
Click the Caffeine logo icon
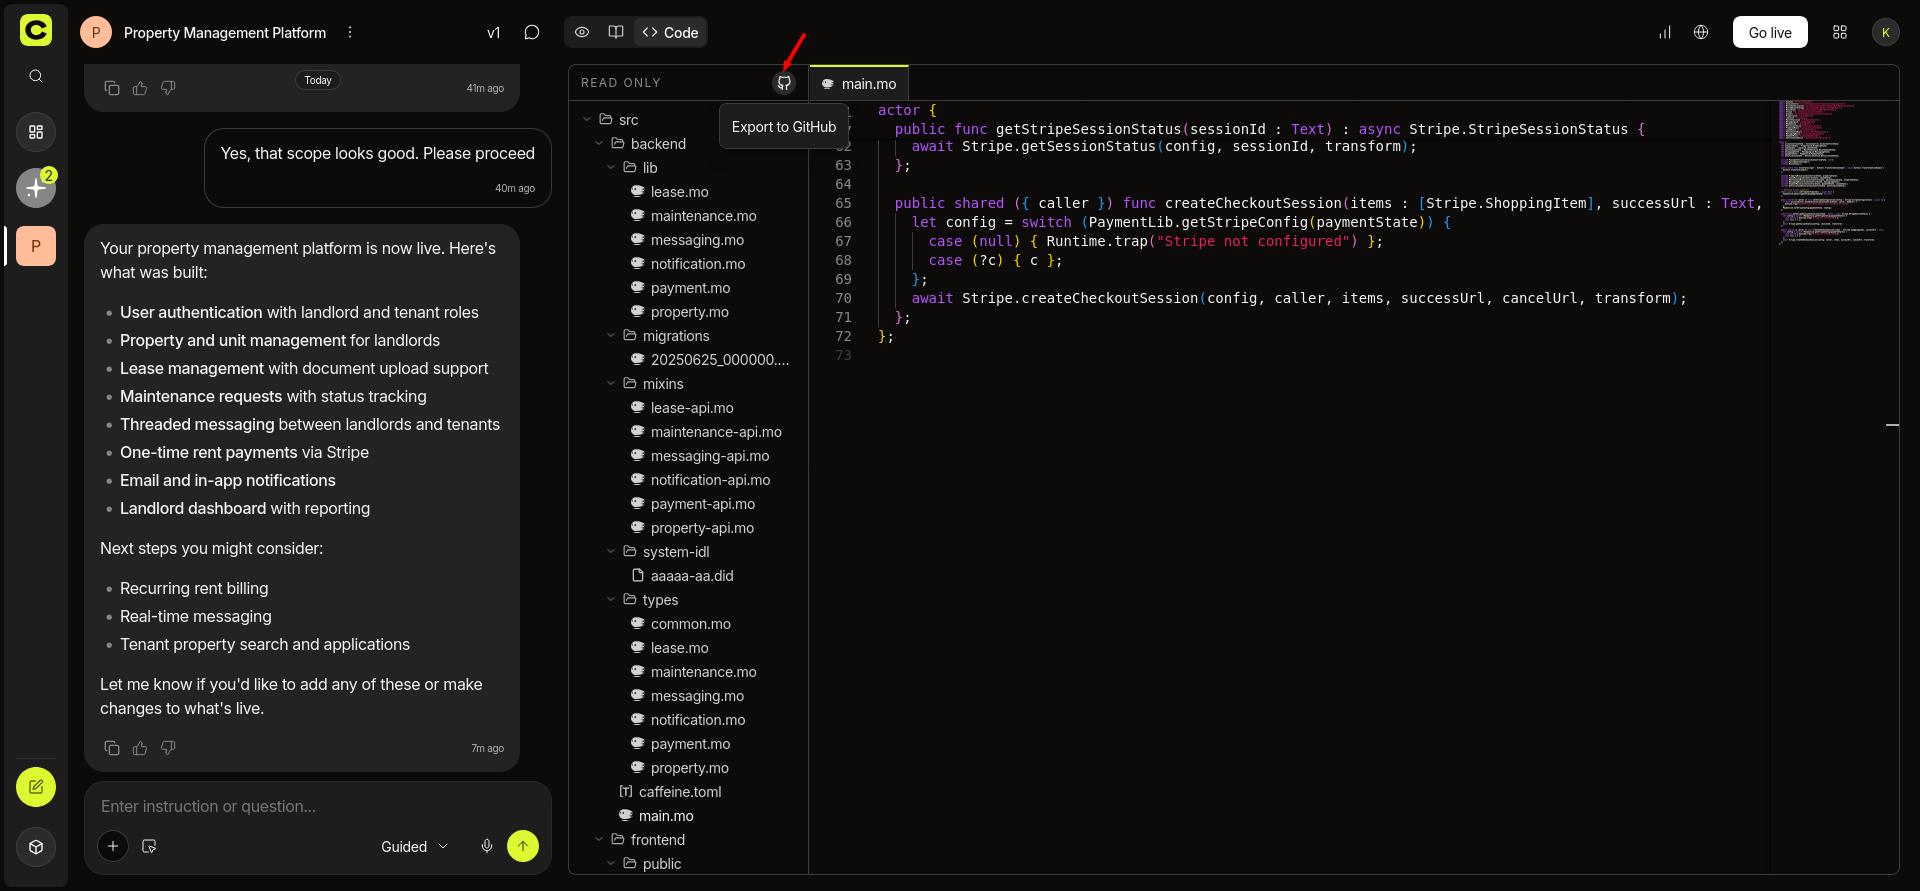(36, 30)
